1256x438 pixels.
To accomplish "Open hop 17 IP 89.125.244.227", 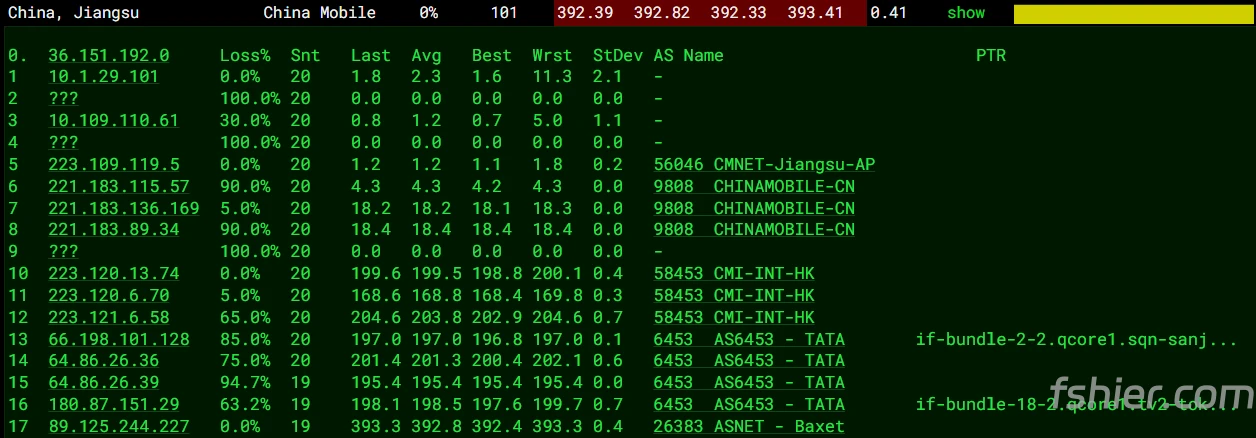I will (119, 427).
